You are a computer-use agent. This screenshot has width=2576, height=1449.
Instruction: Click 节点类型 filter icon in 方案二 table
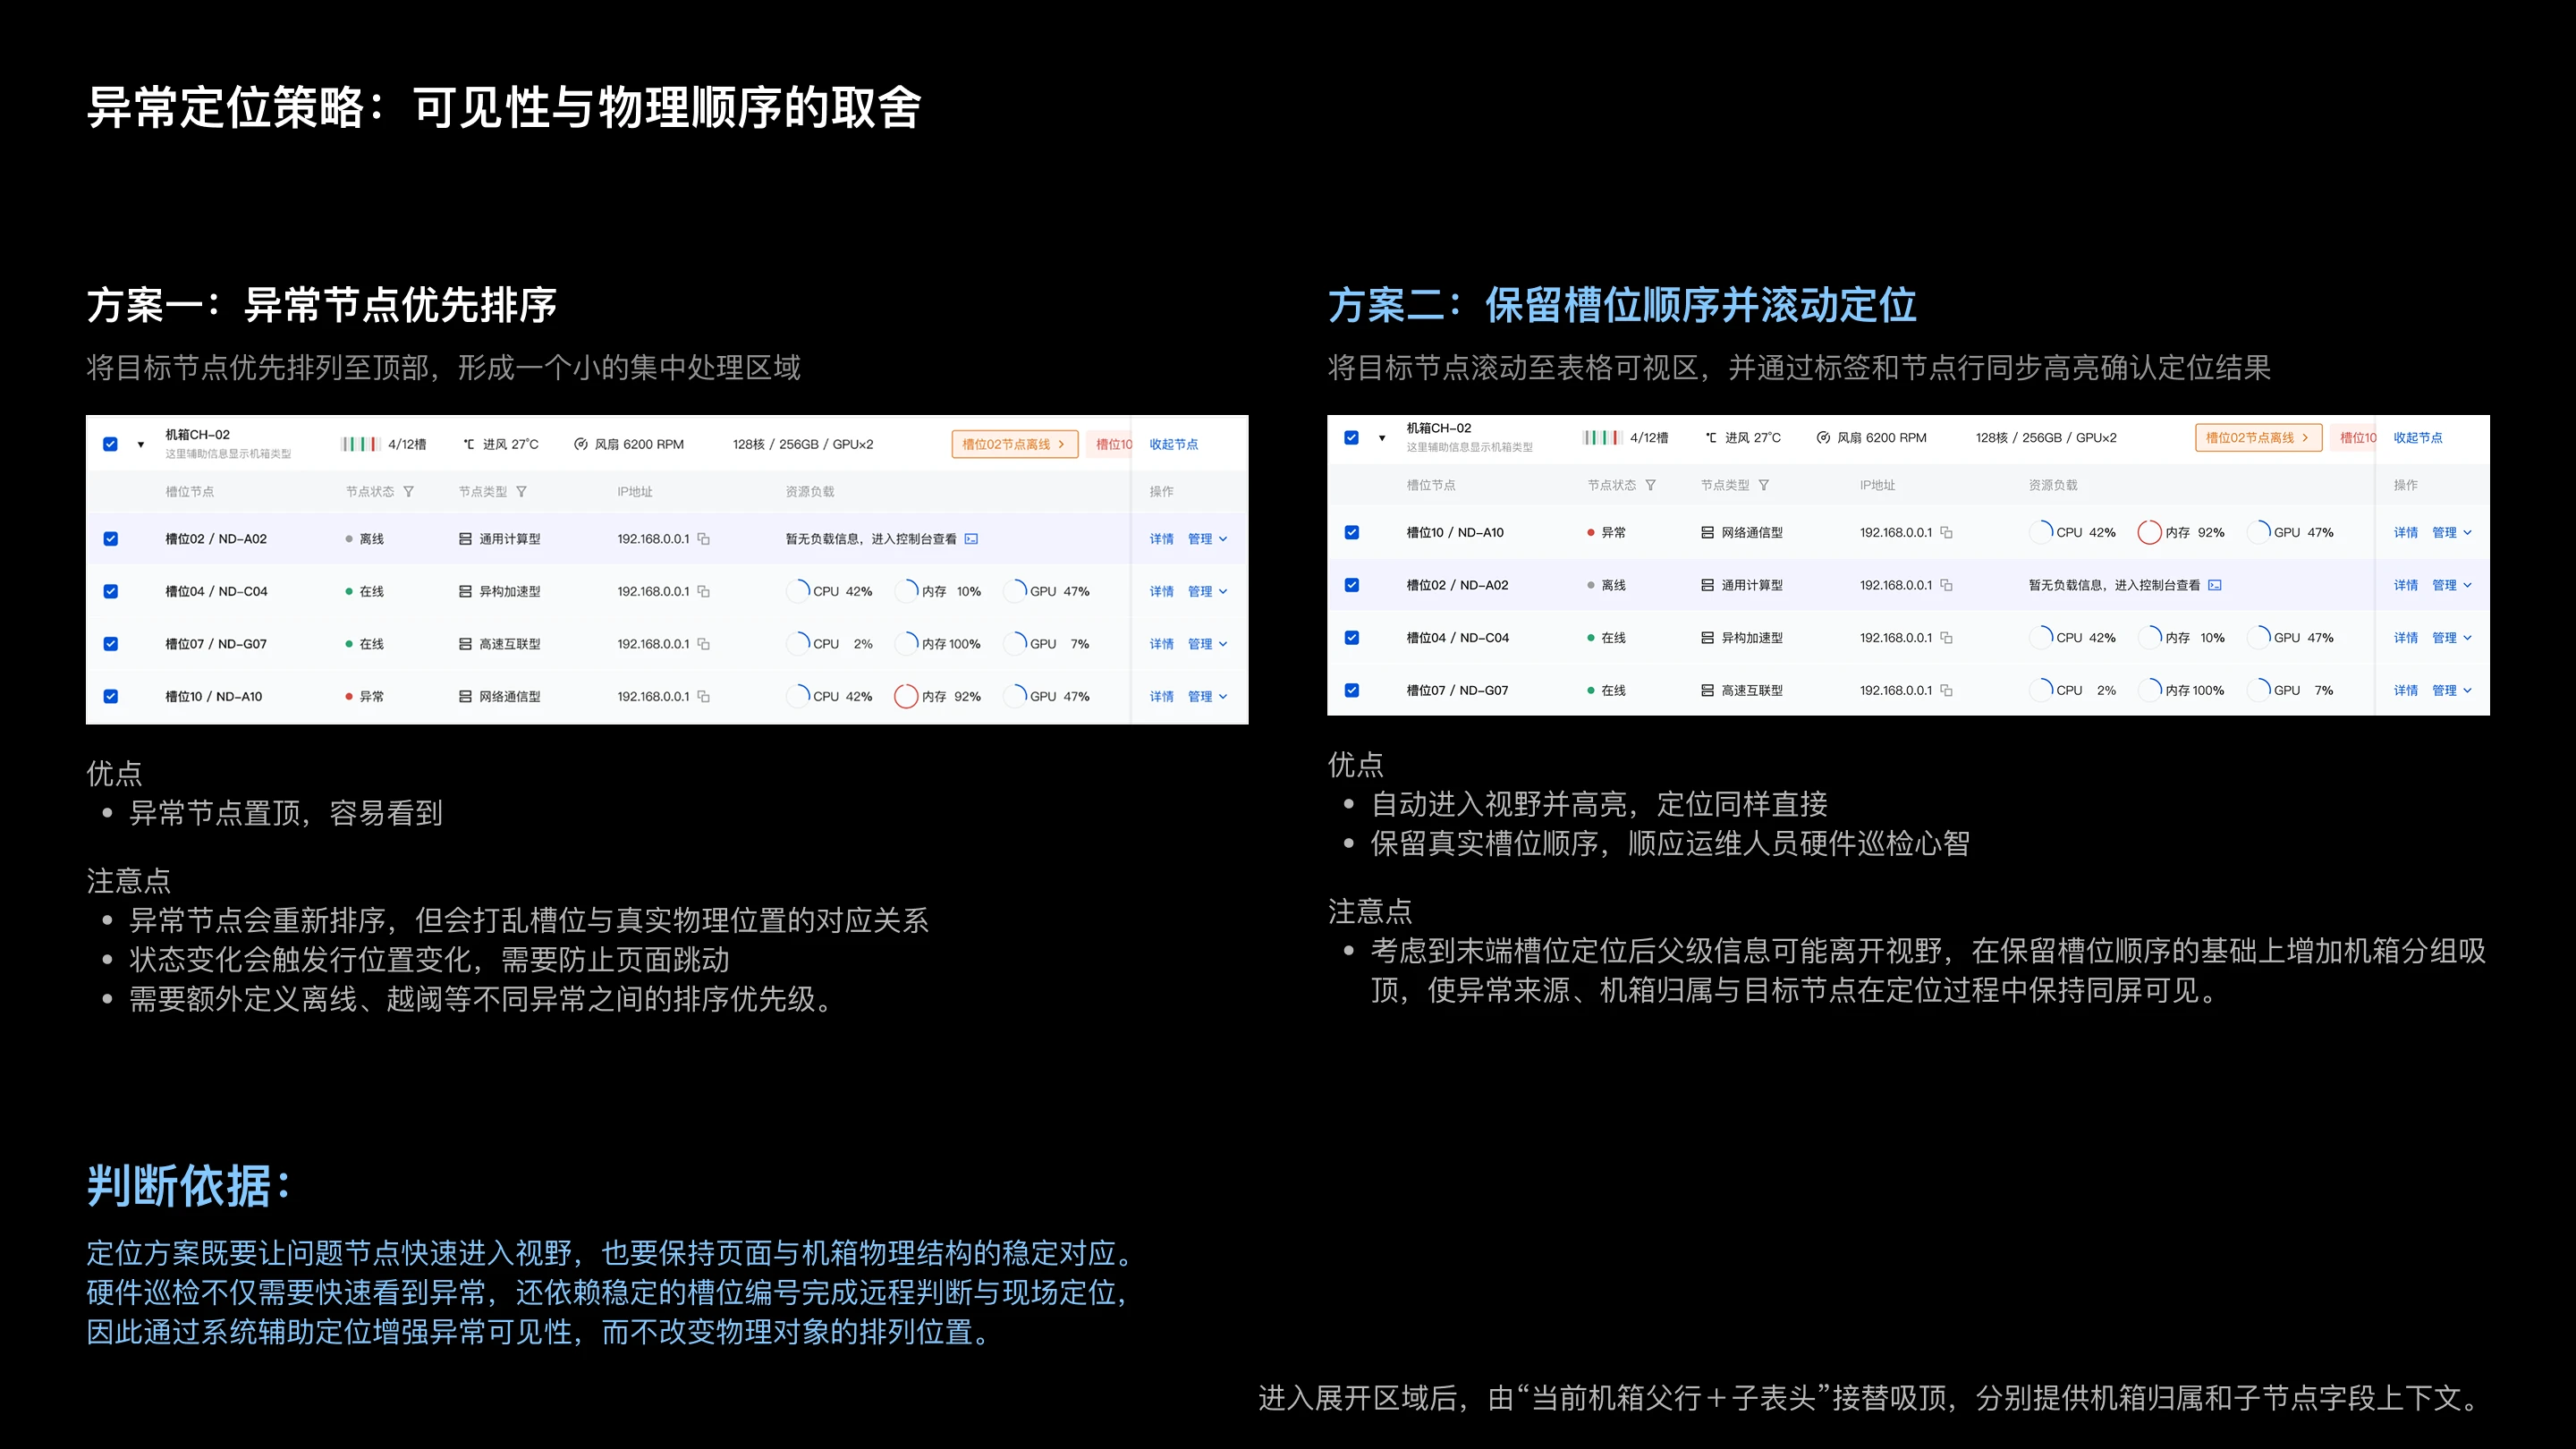(1764, 485)
